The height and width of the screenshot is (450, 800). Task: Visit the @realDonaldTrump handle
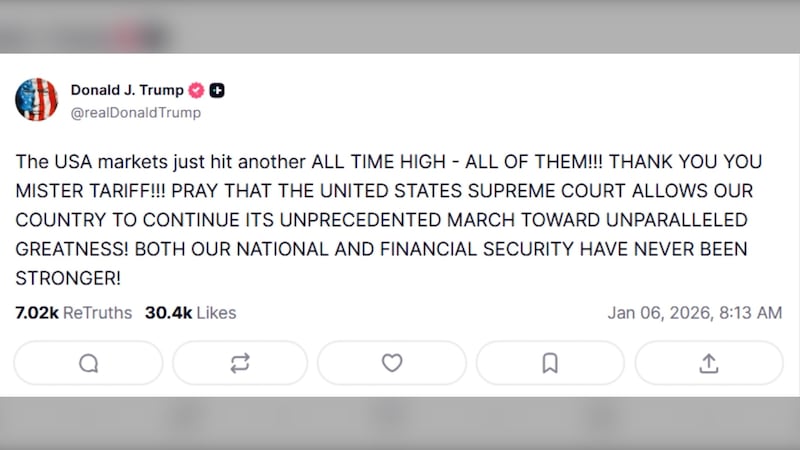(x=135, y=112)
